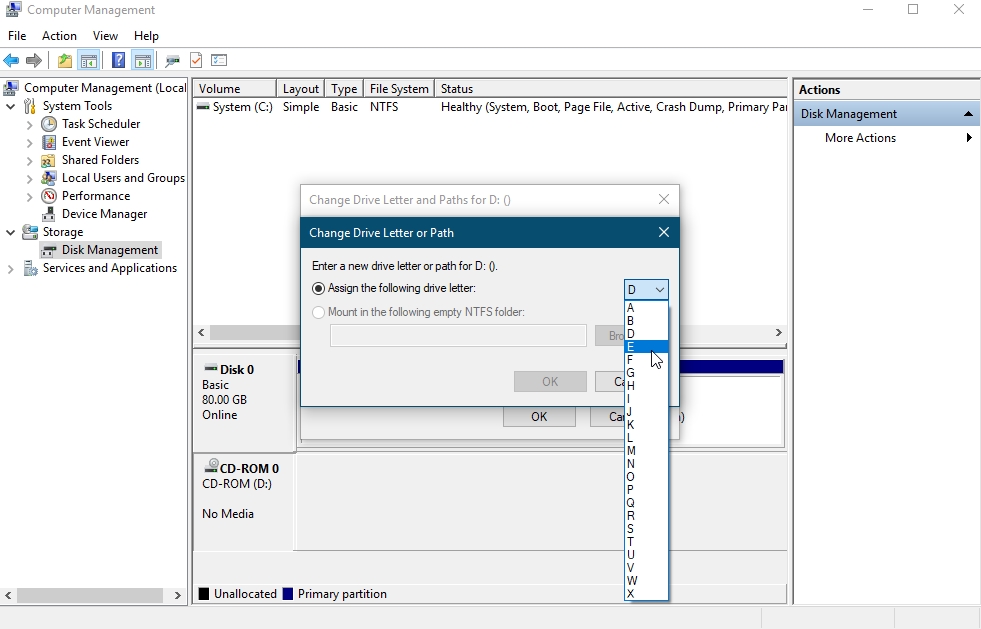The height and width of the screenshot is (629, 981).
Task: Expand the Task Scheduler branch
Action: (x=29, y=125)
